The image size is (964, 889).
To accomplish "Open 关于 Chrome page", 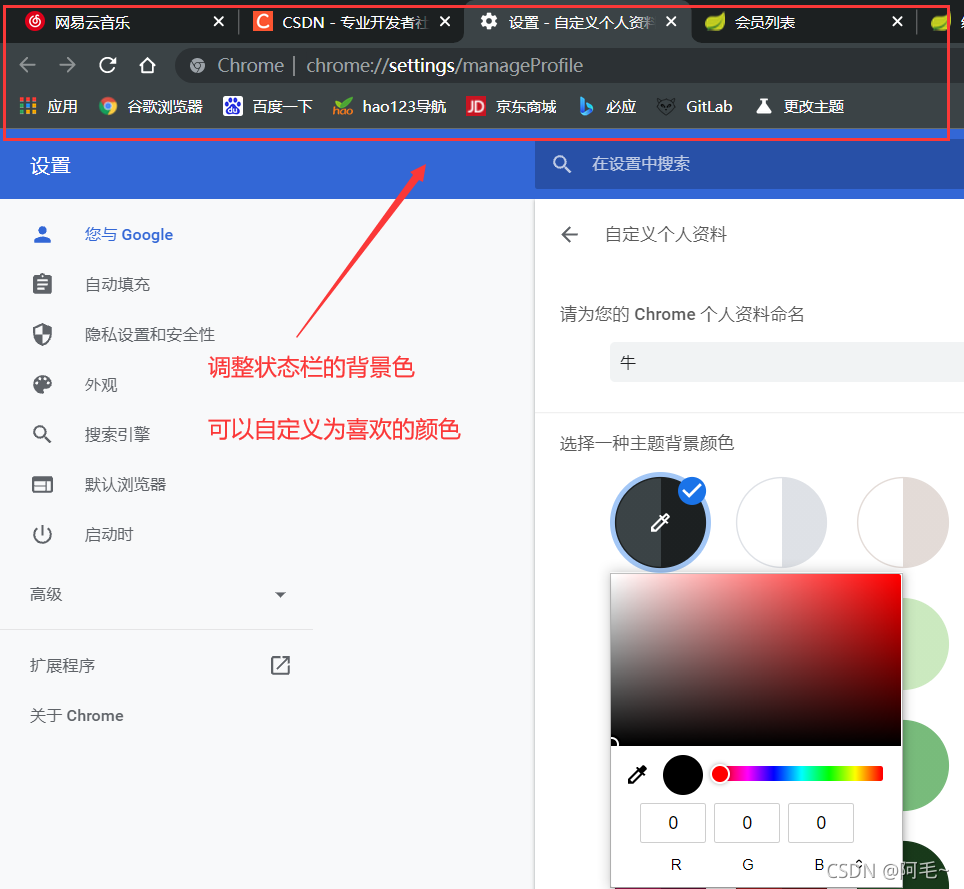I will click(77, 716).
